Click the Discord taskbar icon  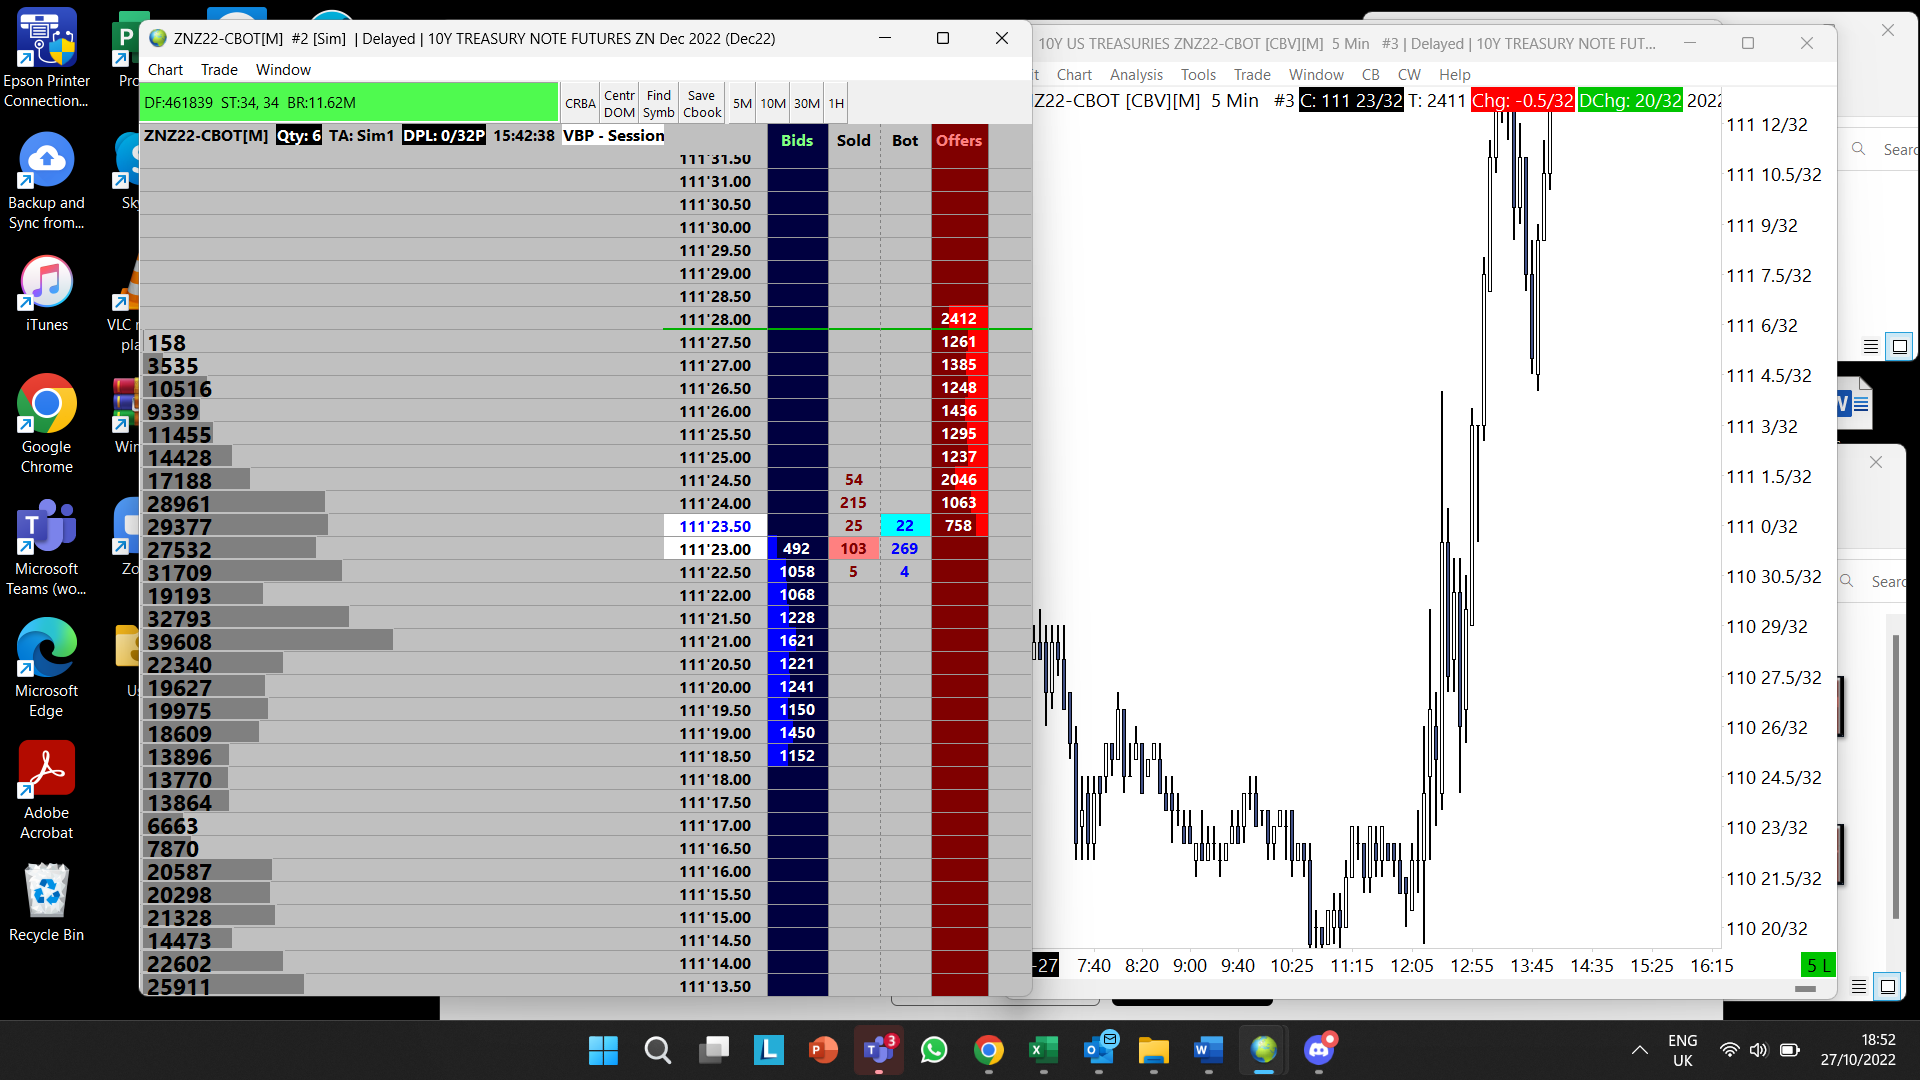[x=1319, y=1049]
